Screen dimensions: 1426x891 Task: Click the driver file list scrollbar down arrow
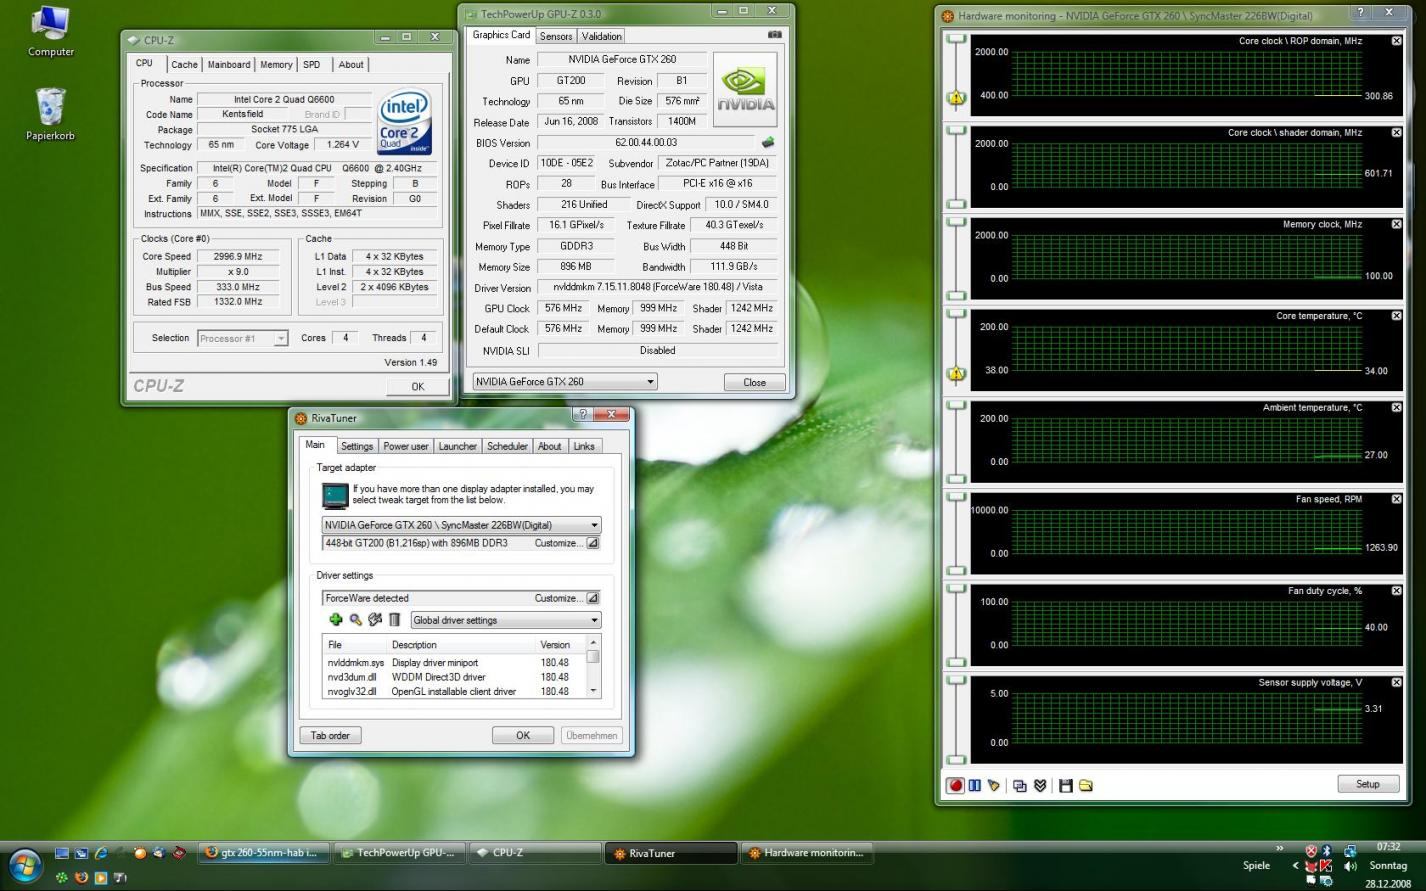593,690
